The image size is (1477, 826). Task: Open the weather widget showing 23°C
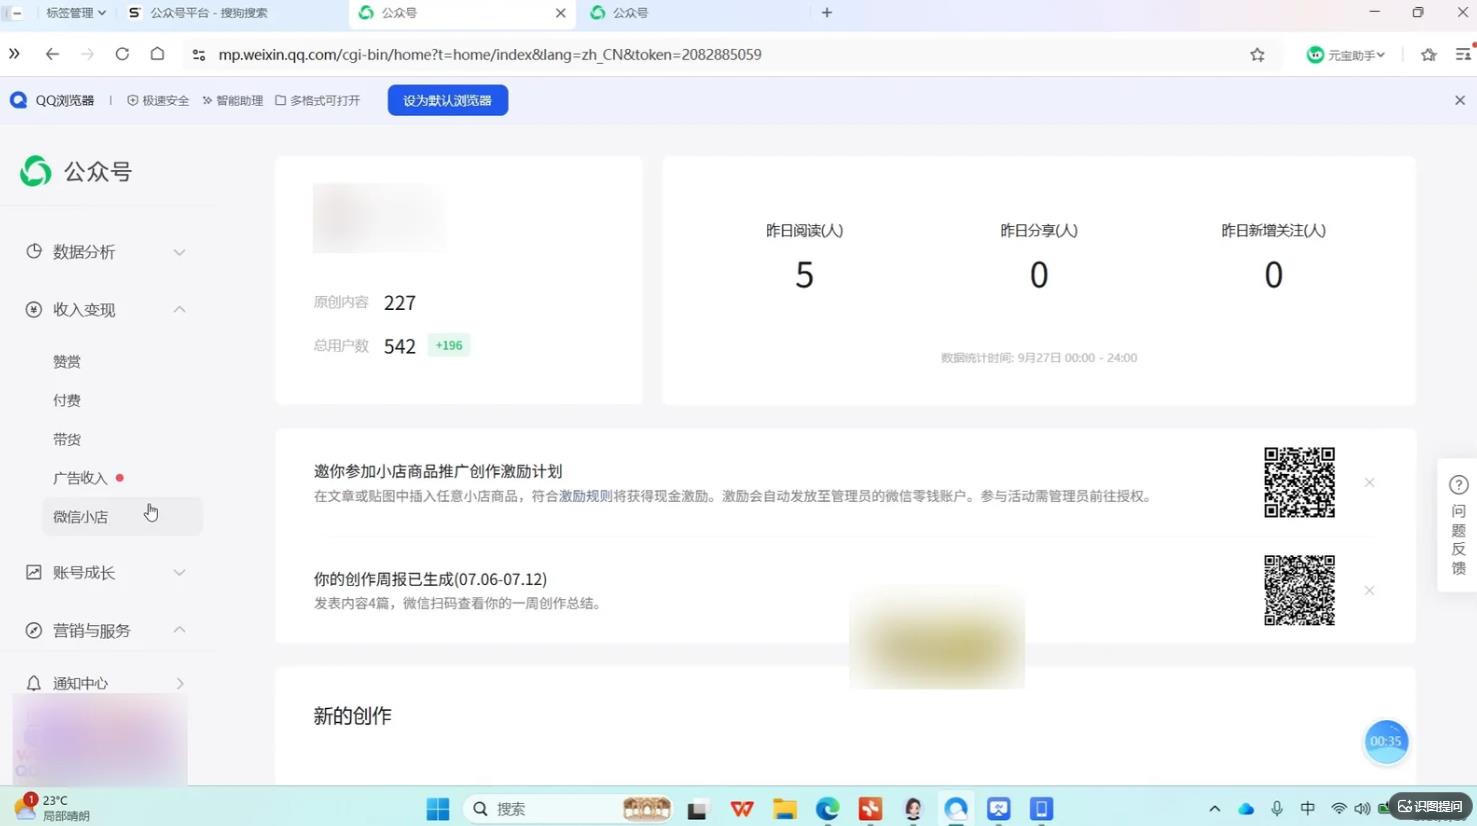[x=52, y=808]
